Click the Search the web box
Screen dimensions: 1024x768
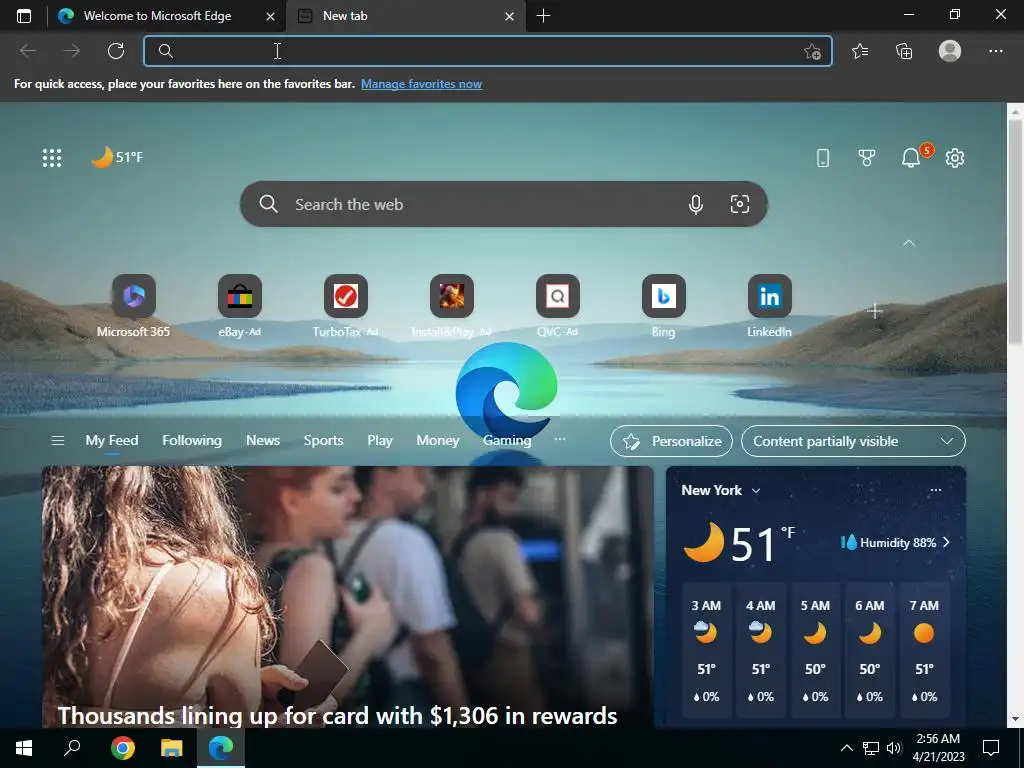click(504, 204)
